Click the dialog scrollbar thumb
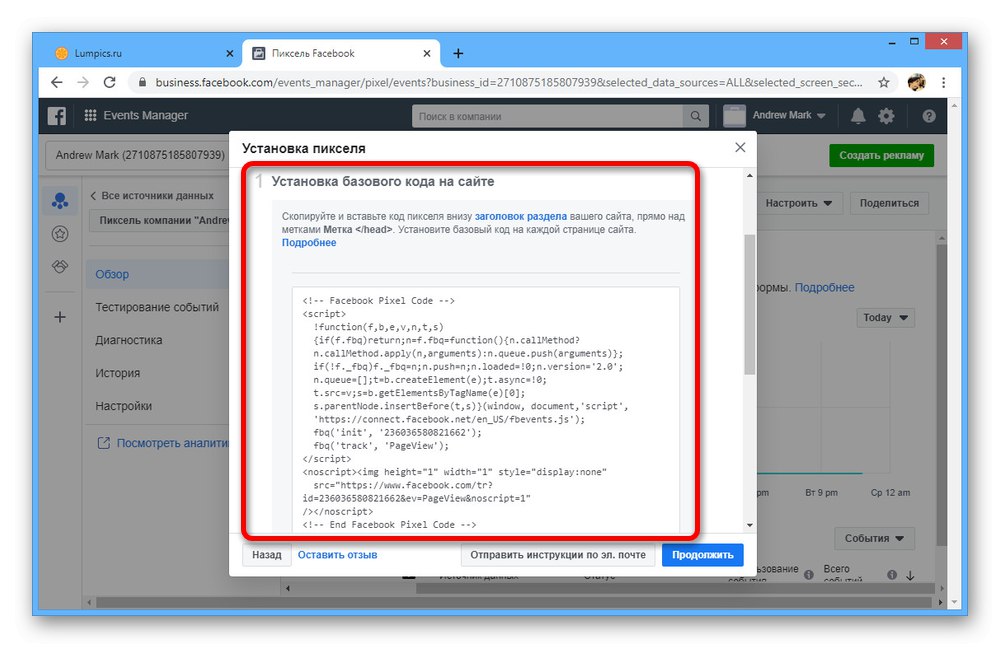The width and height of the screenshot is (1000, 648). pos(749,304)
